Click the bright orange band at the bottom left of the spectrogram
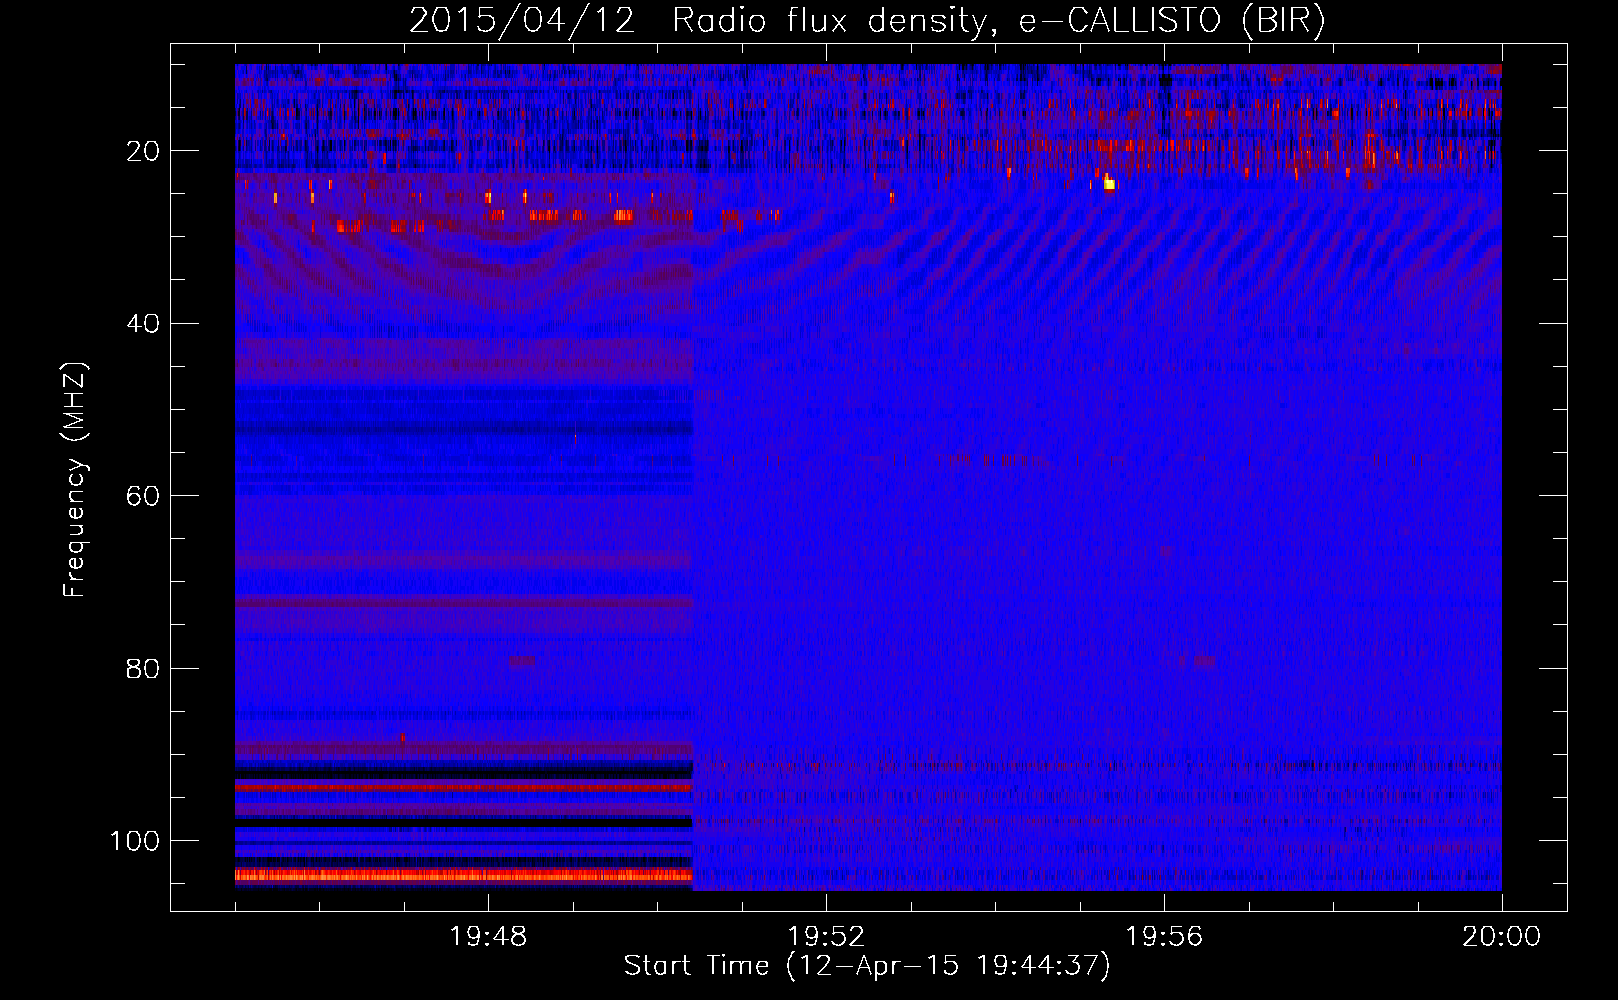Image resolution: width=1618 pixels, height=1000 pixels. tap(464, 875)
